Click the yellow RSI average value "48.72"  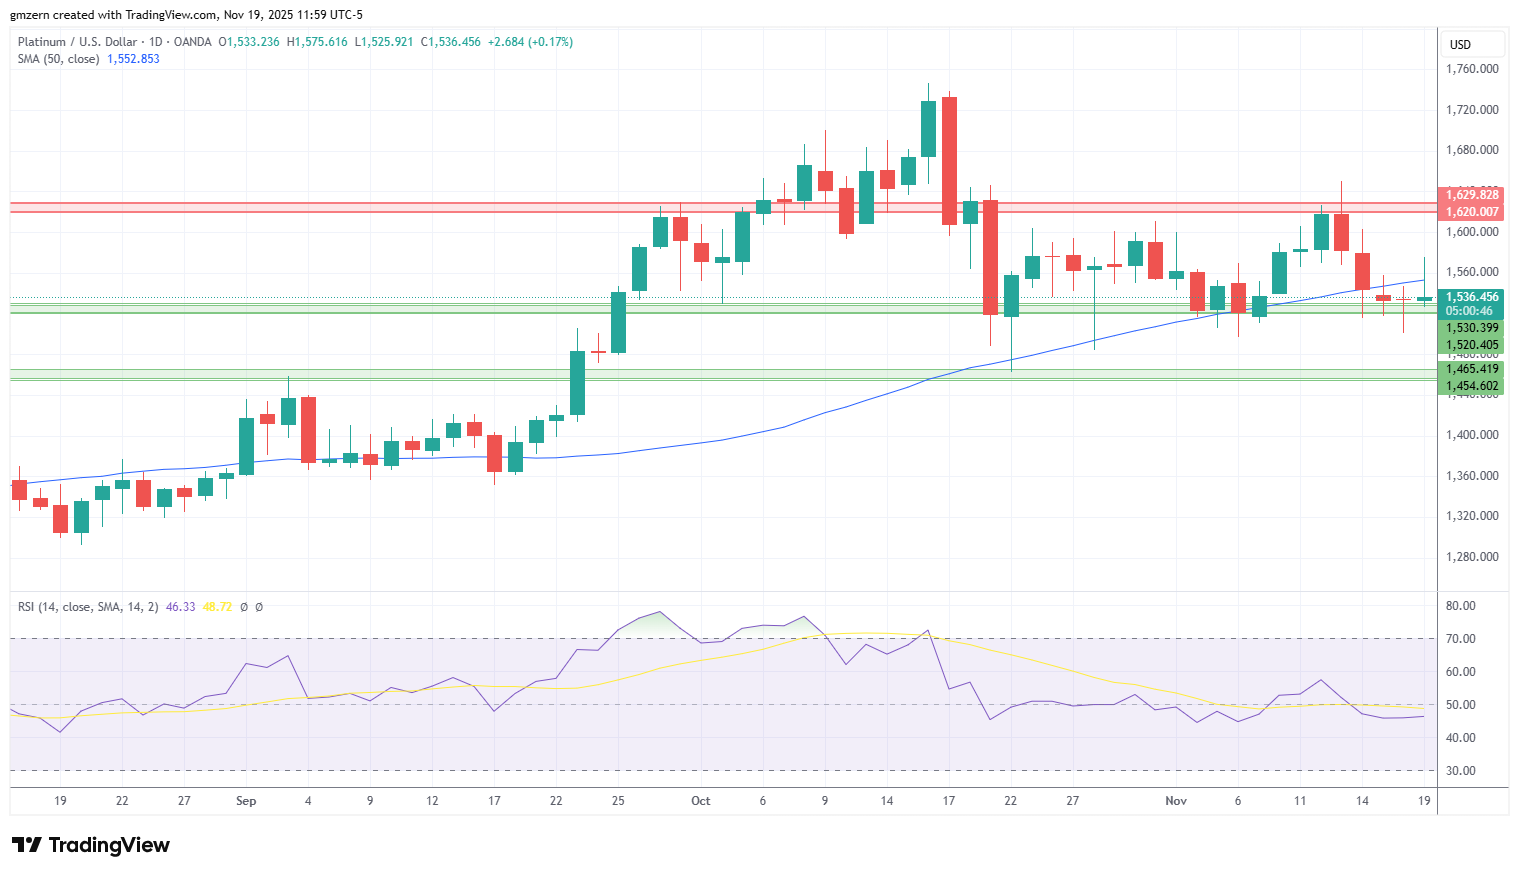(x=217, y=607)
